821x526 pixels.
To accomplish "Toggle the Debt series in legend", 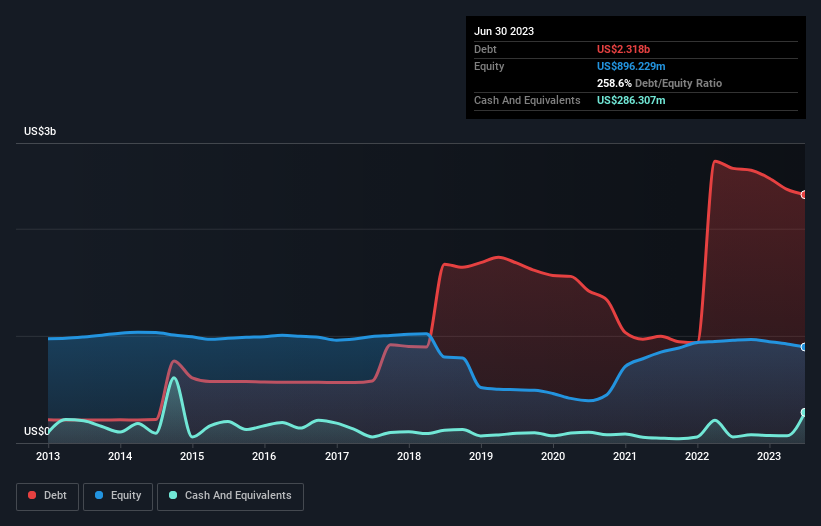I will [x=47, y=496].
